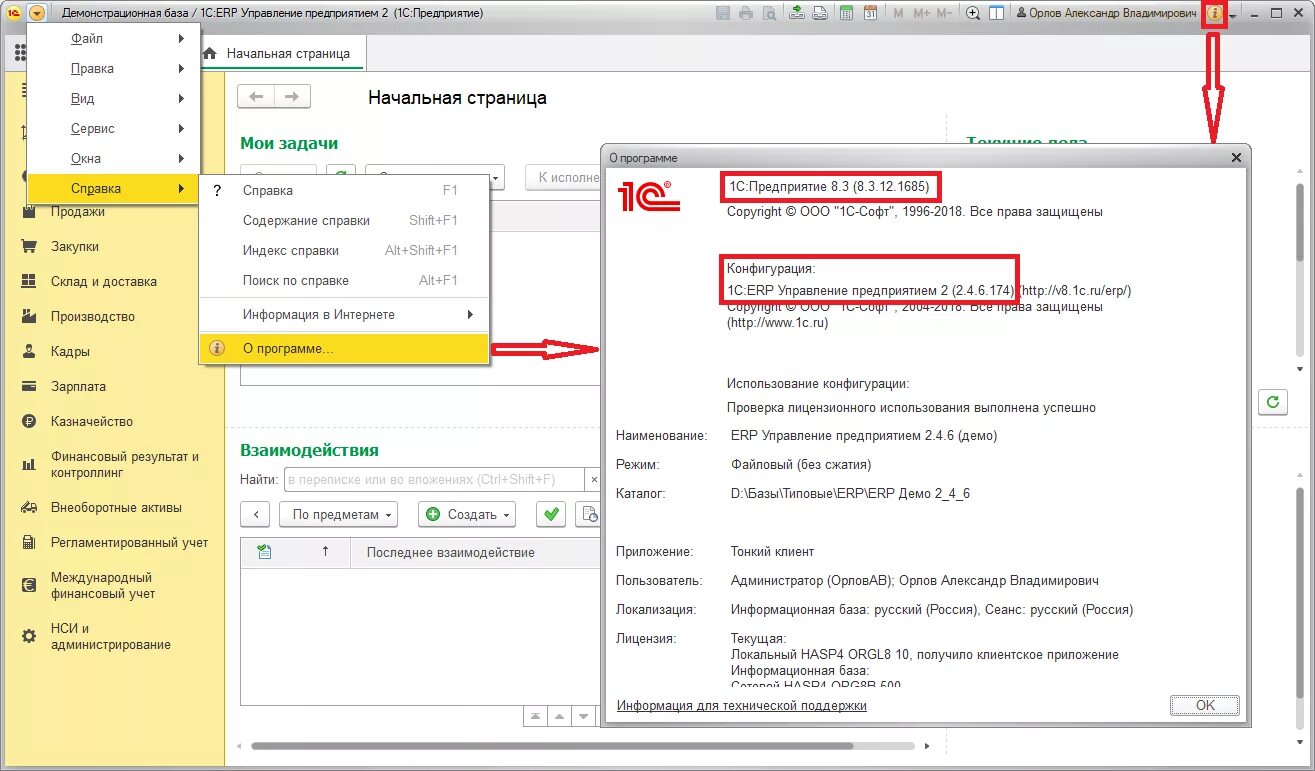Expand the Правка submenu
The width and height of the screenshot is (1315, 771).
click(114, 69)
